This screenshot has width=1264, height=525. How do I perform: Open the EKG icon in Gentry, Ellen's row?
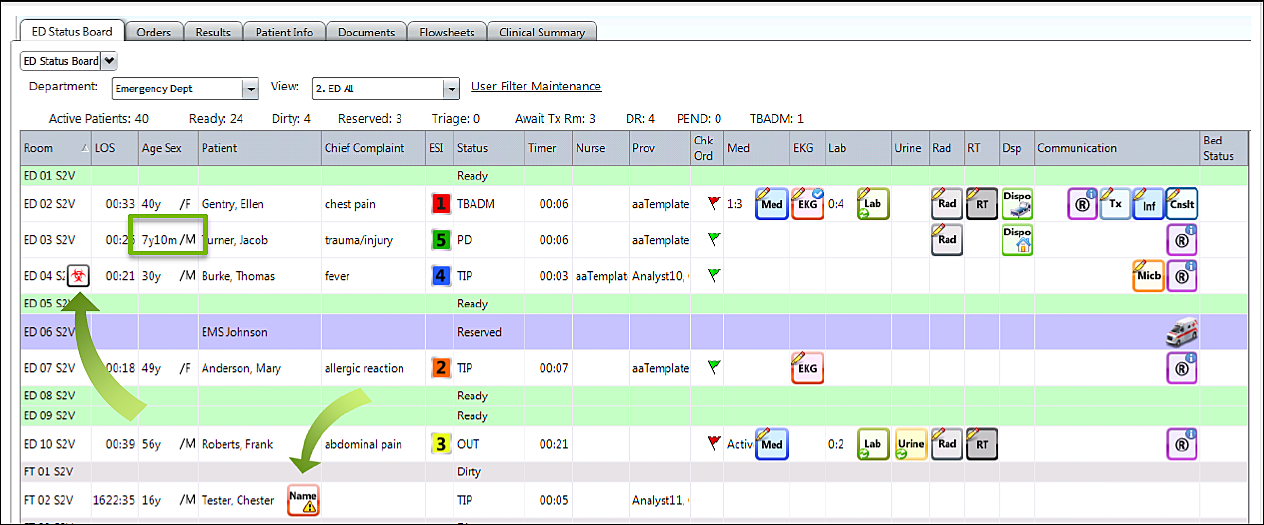tap(807, 204)
